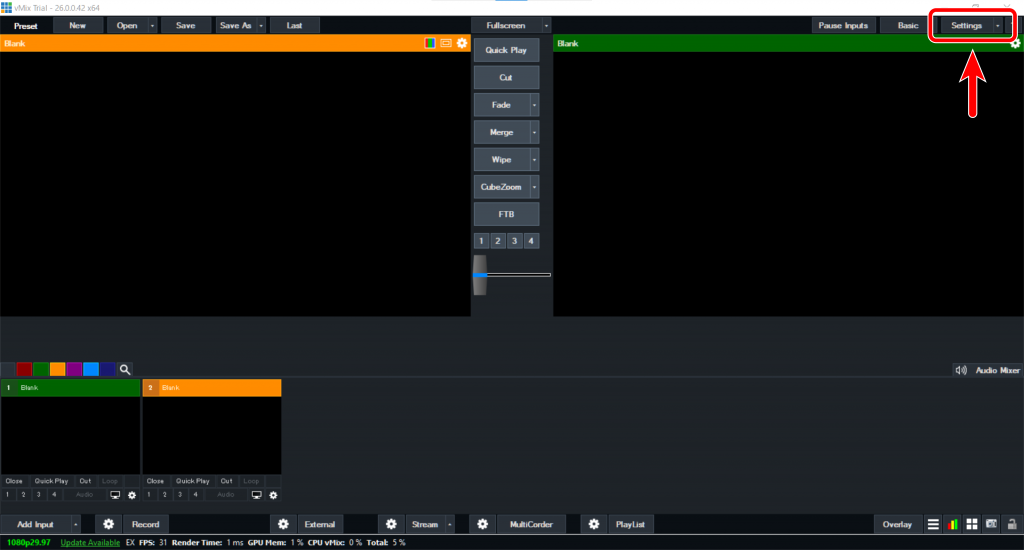Image resolution: width=1024 pixels, height=550 pixels.
Task: Click the gear icon beside Record
Action: (x=108, y=524)
